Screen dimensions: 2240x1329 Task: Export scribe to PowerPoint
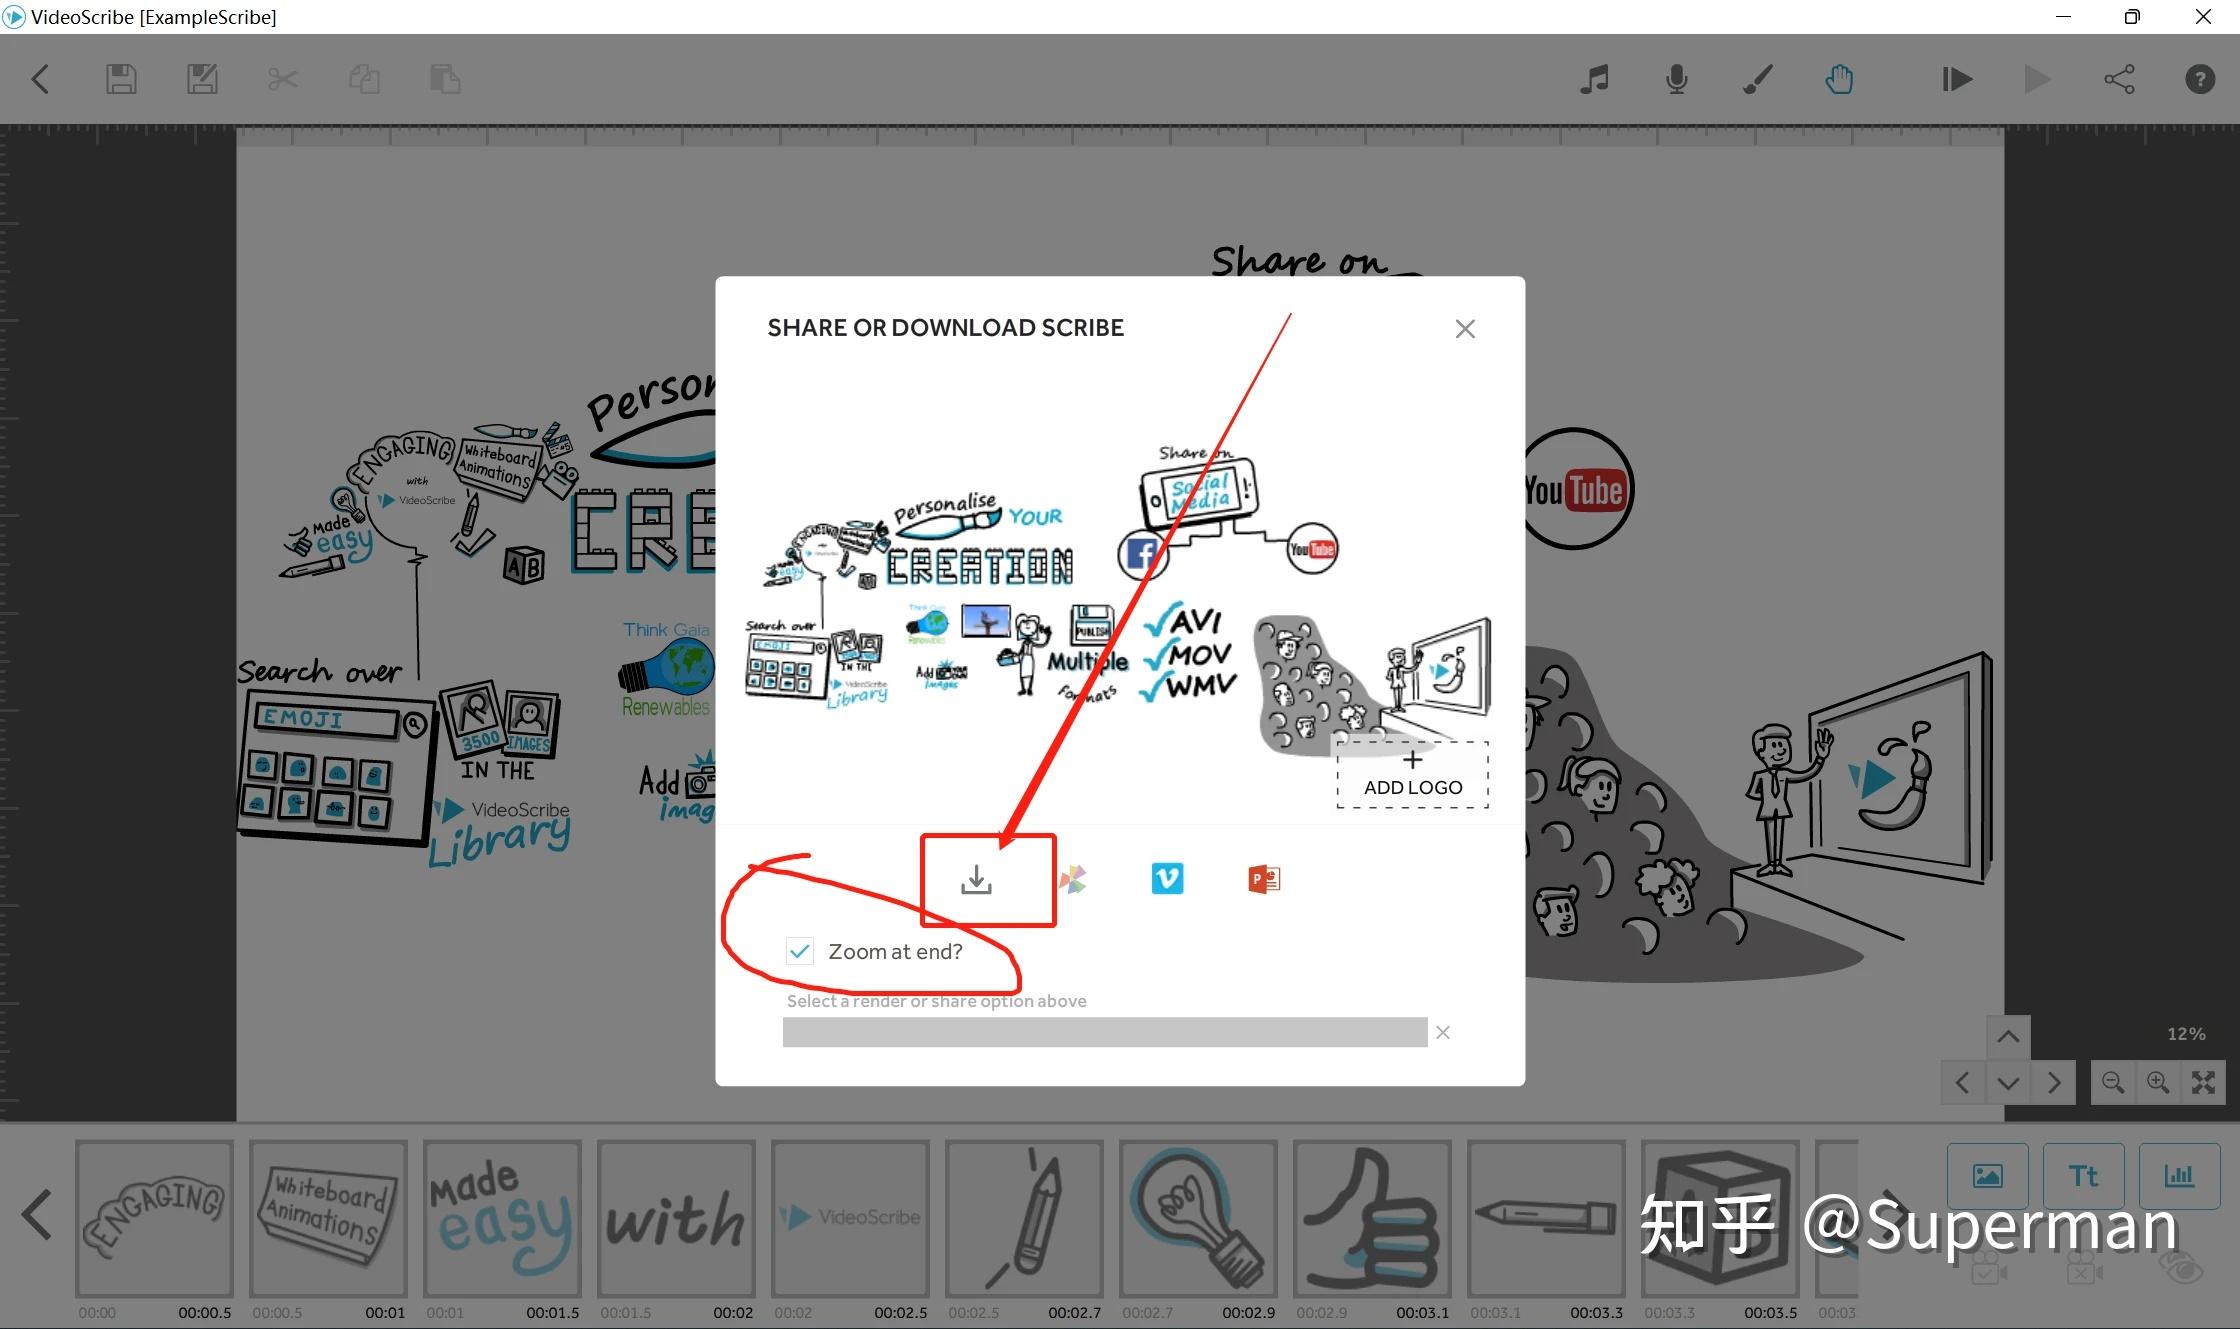pos(1263,879)
